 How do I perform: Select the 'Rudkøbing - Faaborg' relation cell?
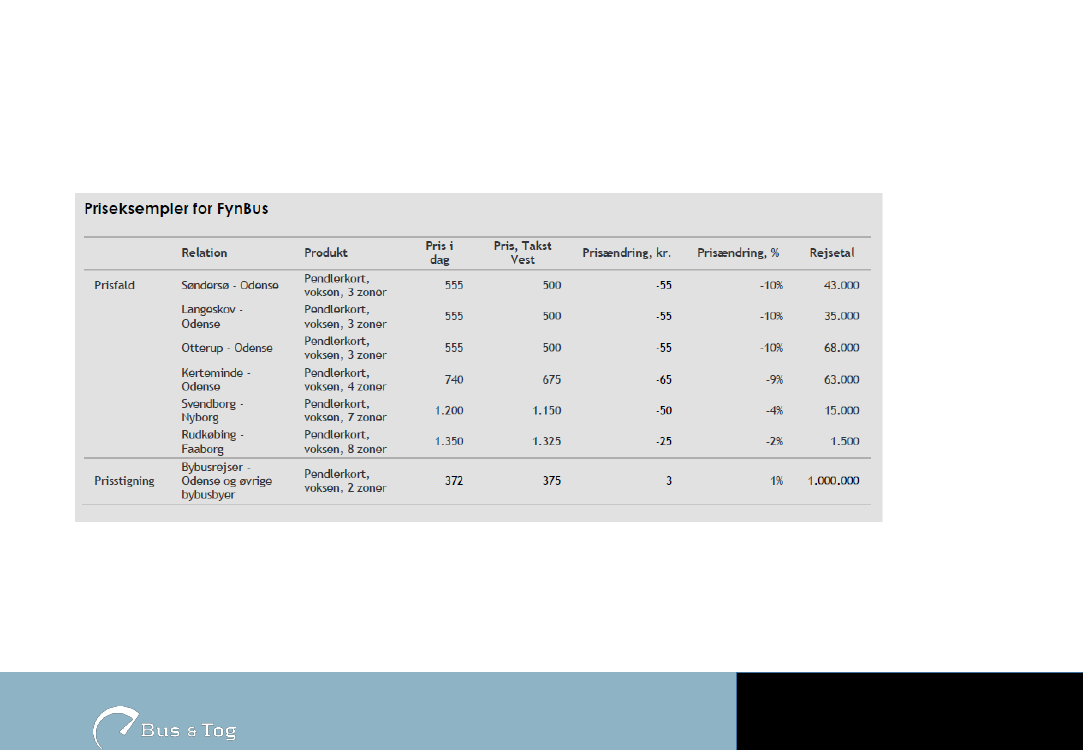click(212, 442)
